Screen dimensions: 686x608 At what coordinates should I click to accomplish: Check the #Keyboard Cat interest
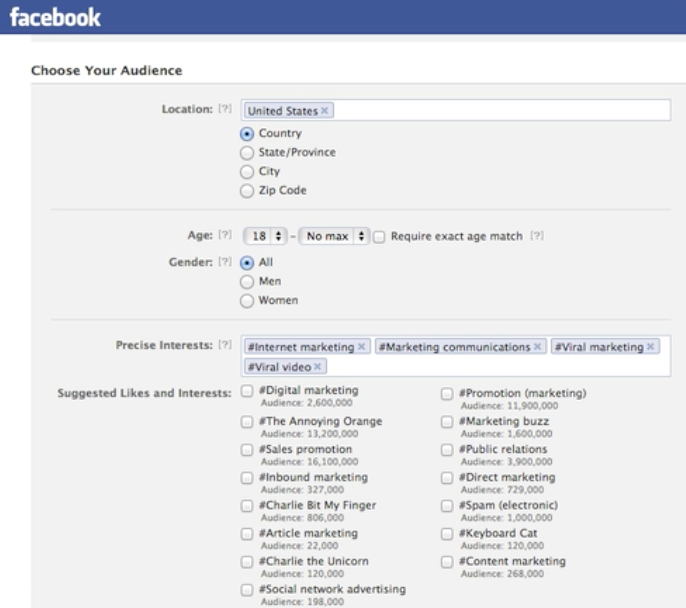(x=447, y=534)
